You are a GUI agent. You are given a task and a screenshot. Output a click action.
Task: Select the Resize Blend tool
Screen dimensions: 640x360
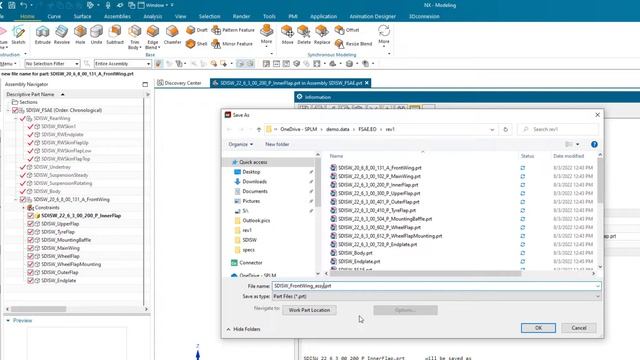[353, 44]
